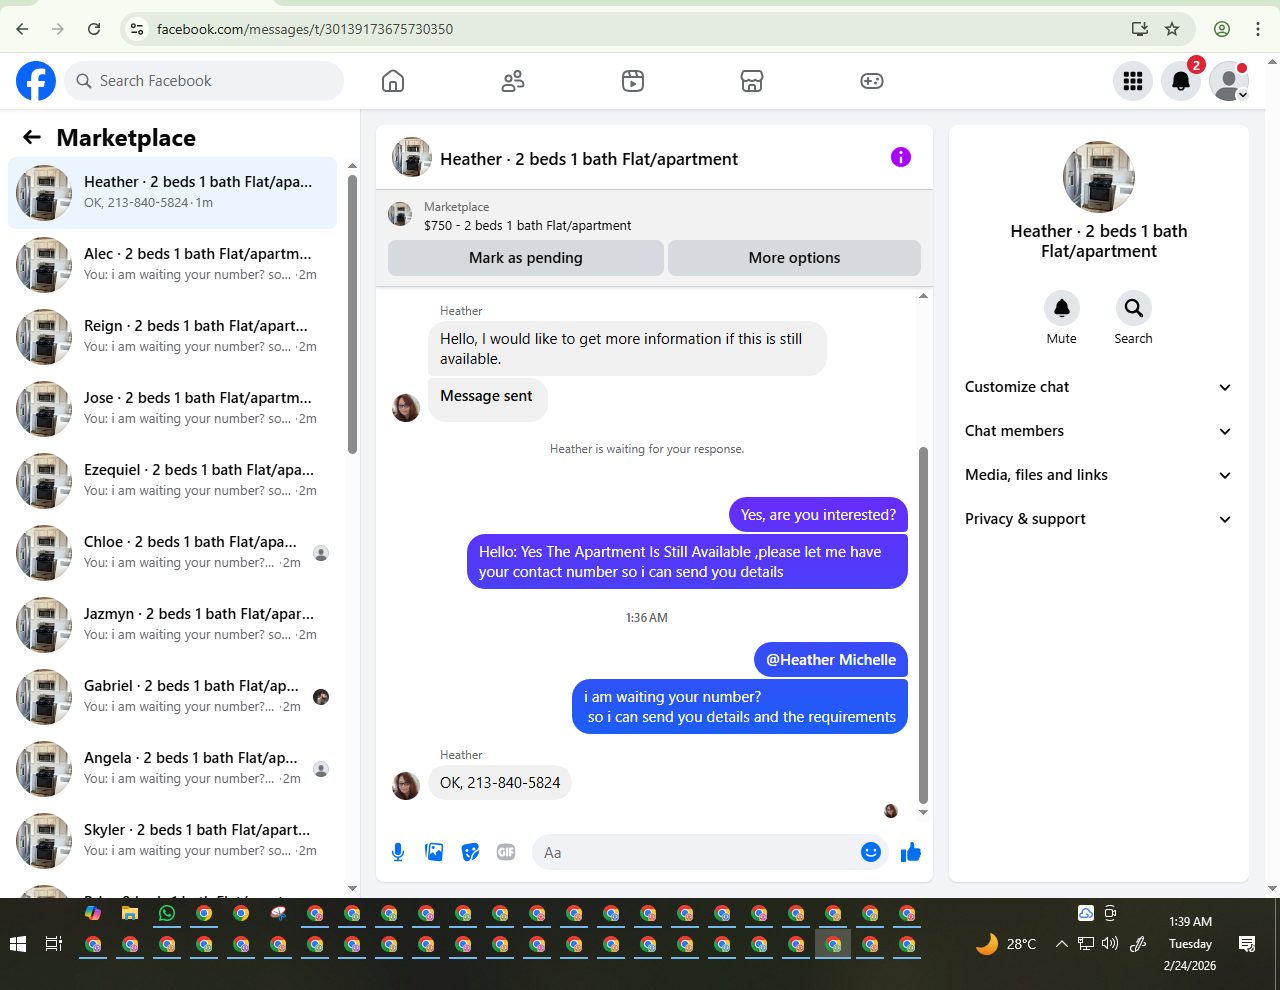The height and width of the screenshot is (990, 1280).
Task: Send a thumbs-up like
Action: coord(910,852)
